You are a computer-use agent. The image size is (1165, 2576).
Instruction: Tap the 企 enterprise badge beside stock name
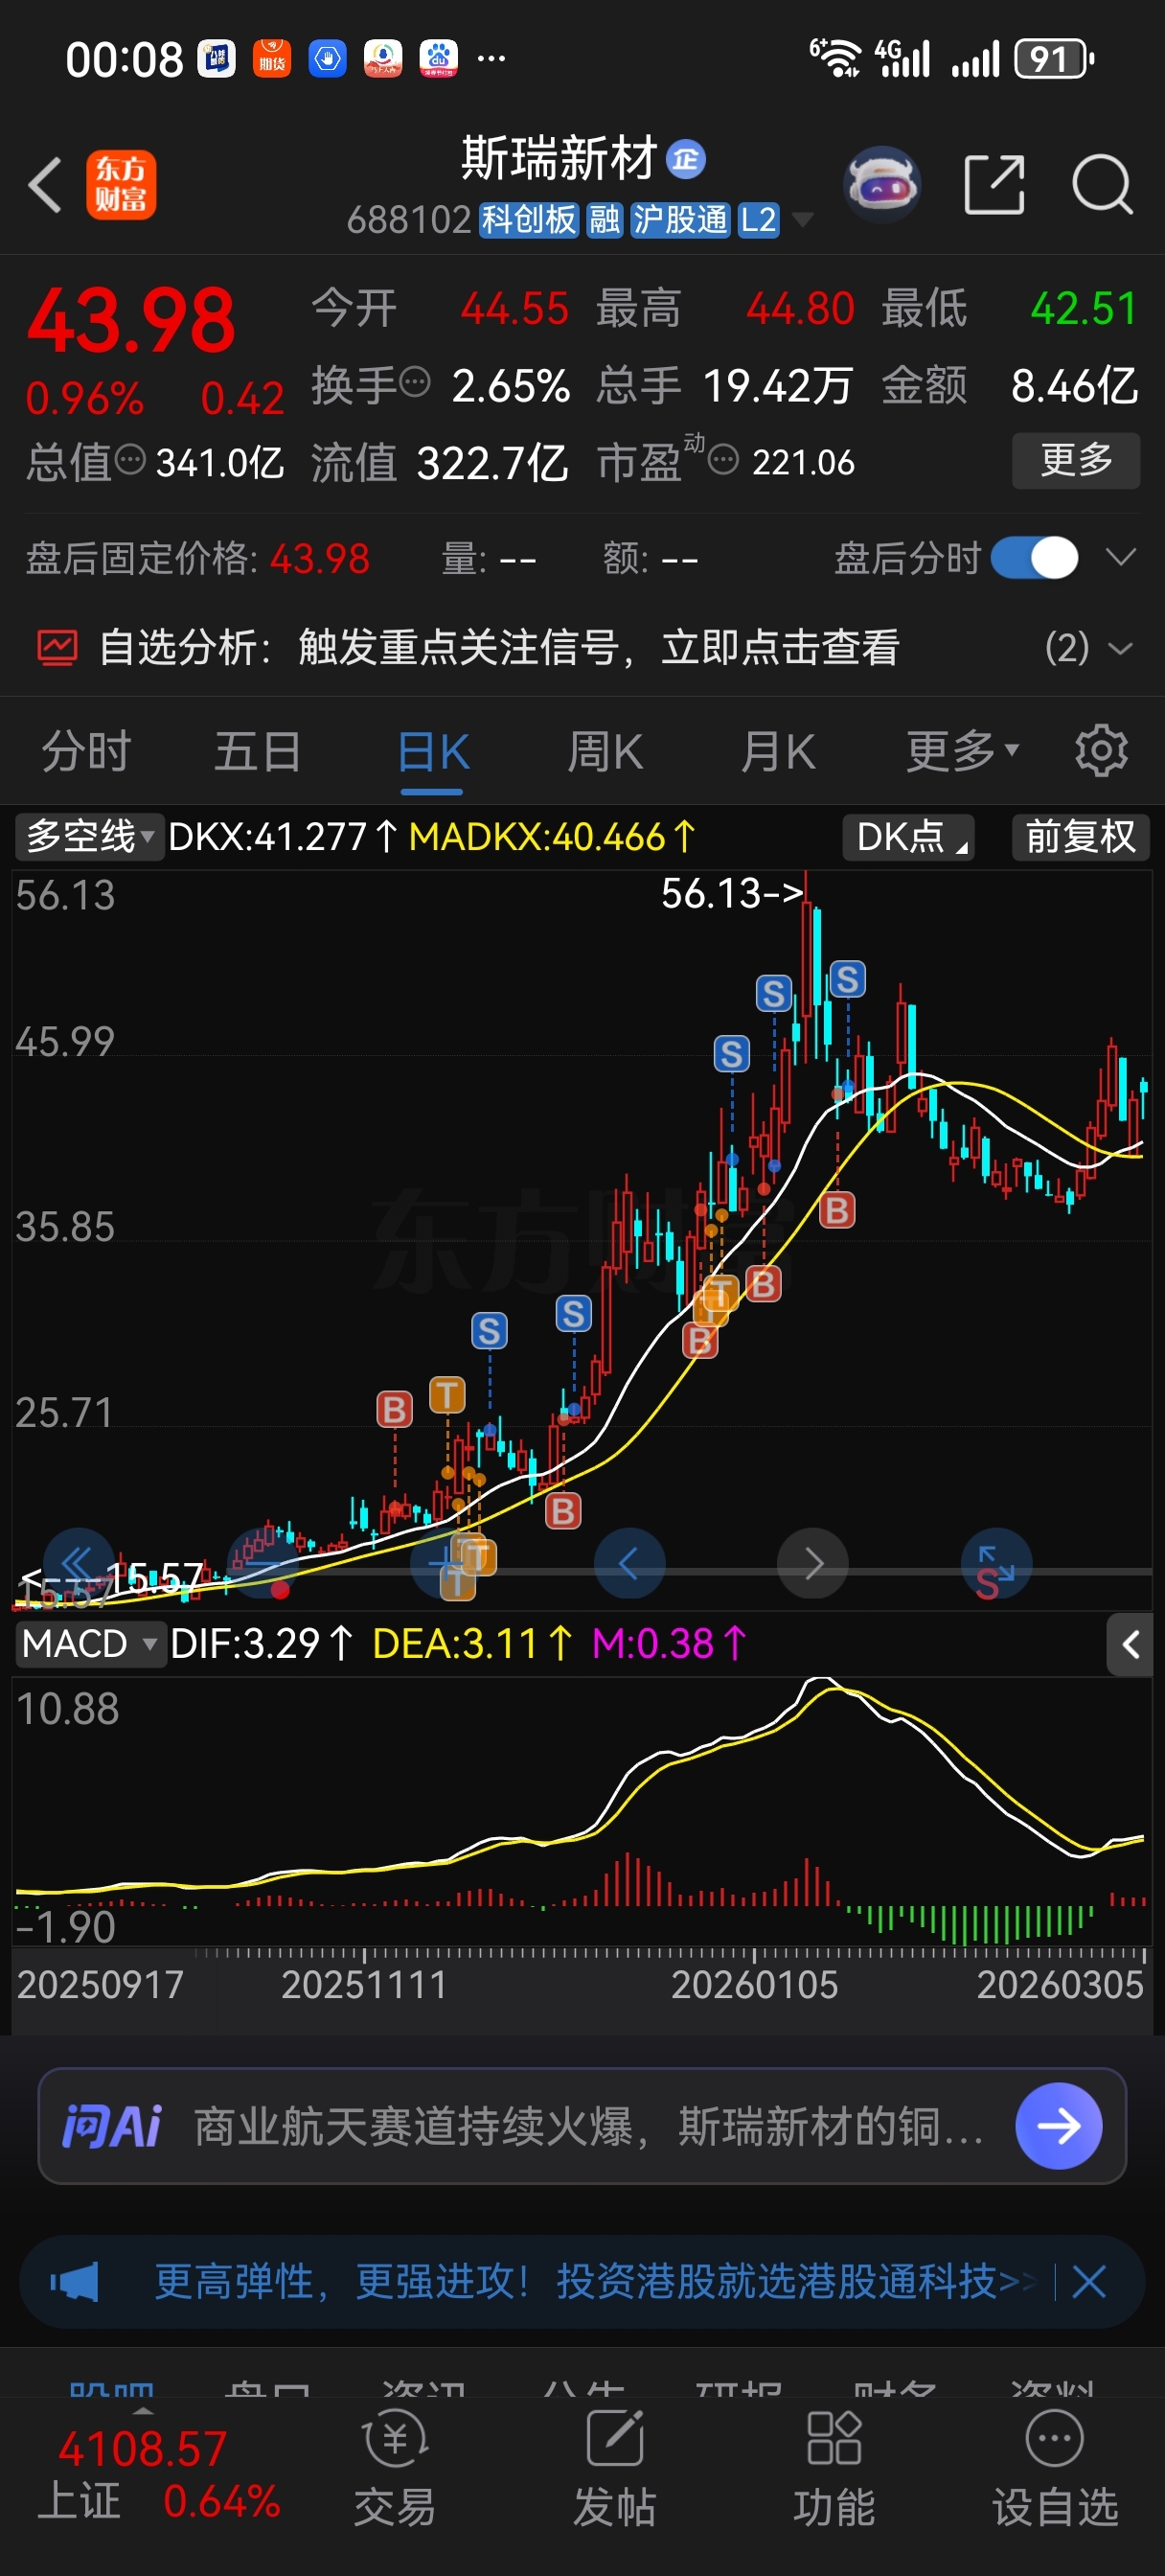point(686,159)
